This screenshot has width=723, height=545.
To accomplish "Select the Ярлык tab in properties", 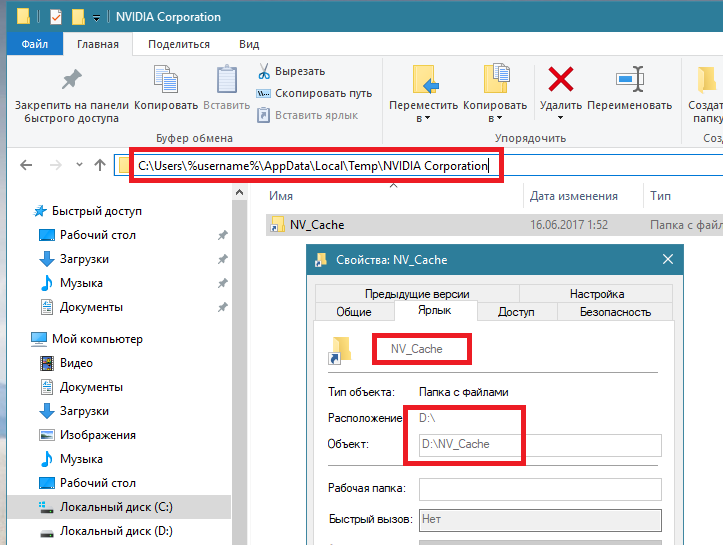I will [x=435, y=310].
